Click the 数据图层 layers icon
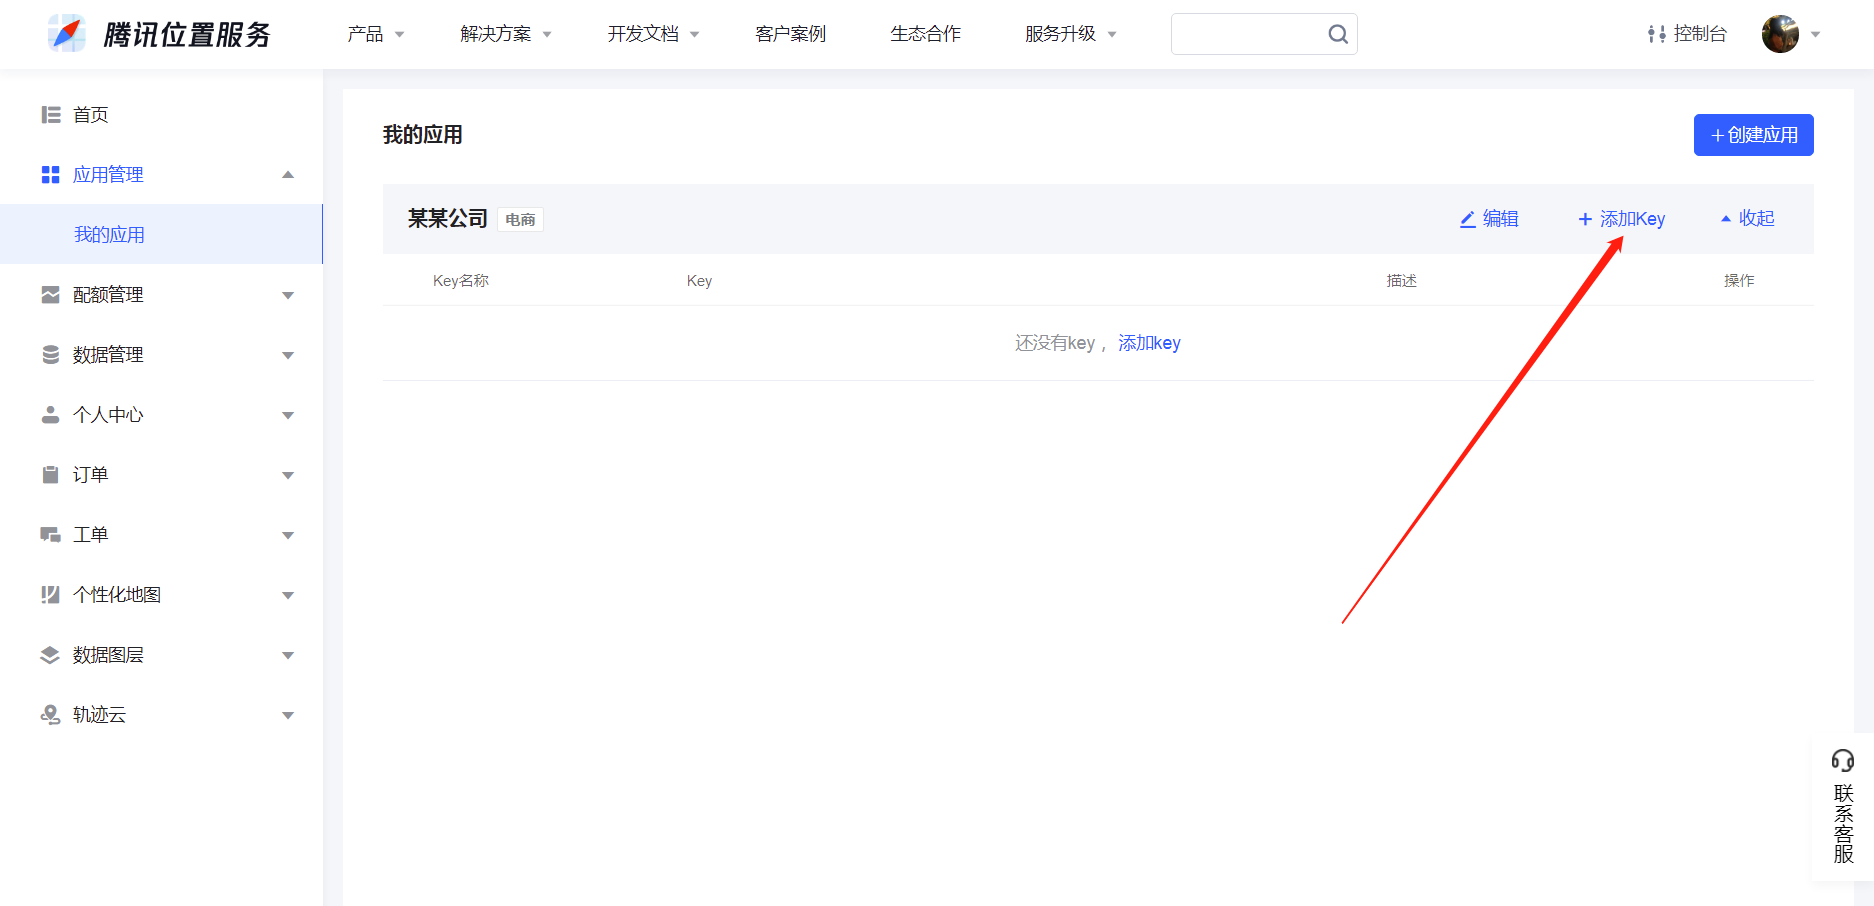 (x=50, y=655)
